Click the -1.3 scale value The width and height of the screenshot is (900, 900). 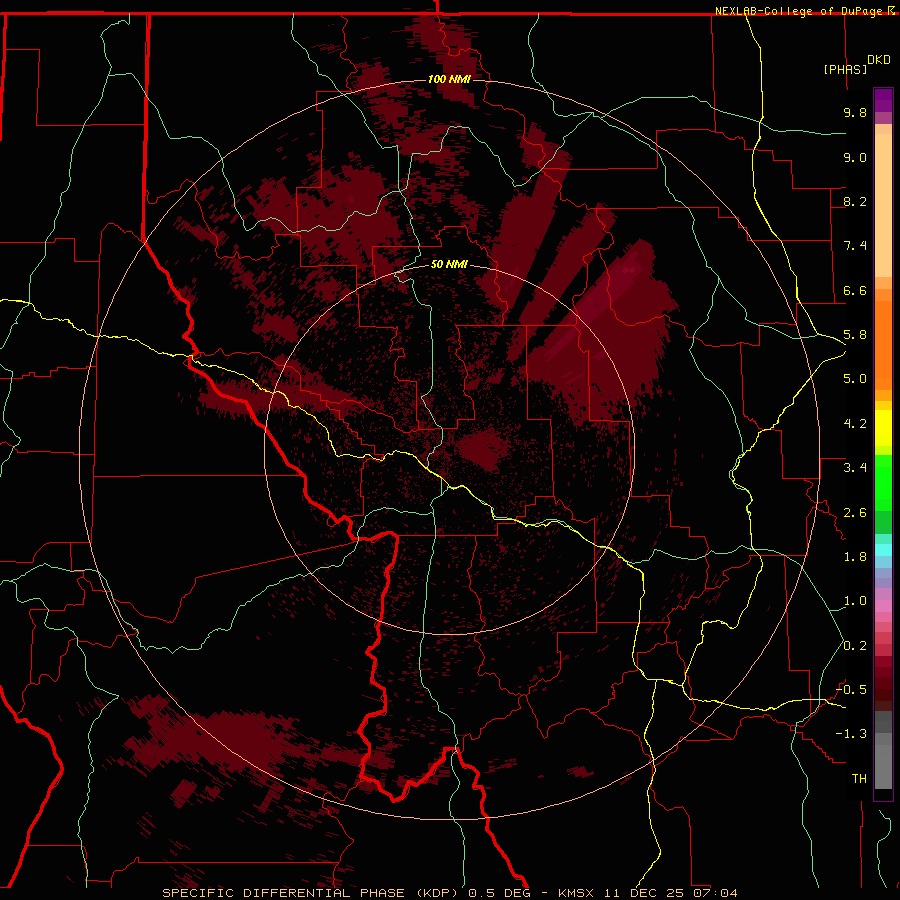pos(851,734)
